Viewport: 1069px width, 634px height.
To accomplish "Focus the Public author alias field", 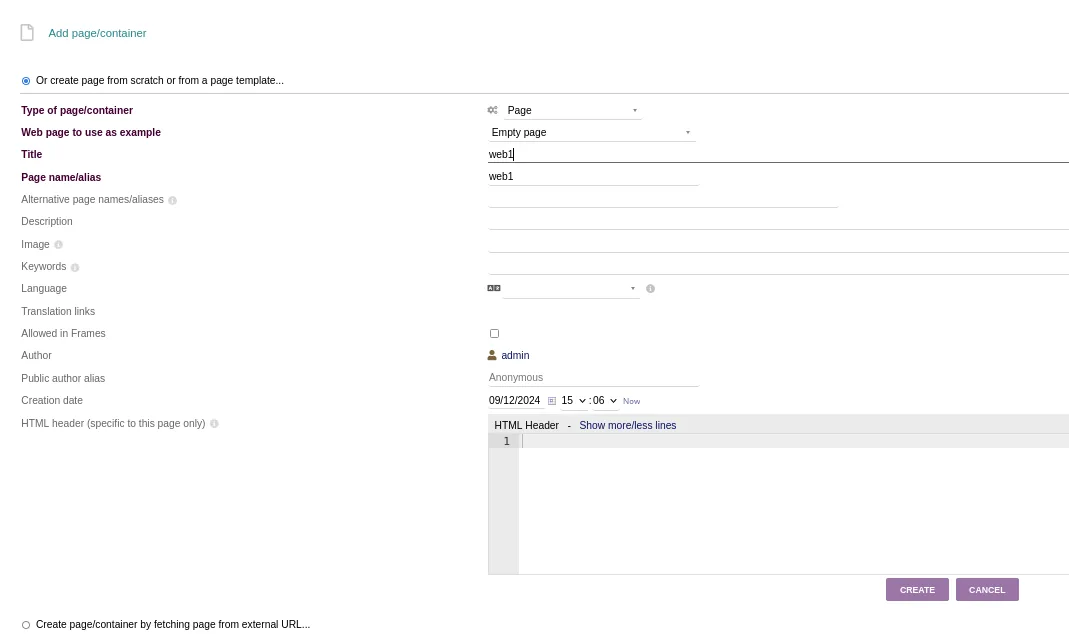I will click(x=593, y=378).
